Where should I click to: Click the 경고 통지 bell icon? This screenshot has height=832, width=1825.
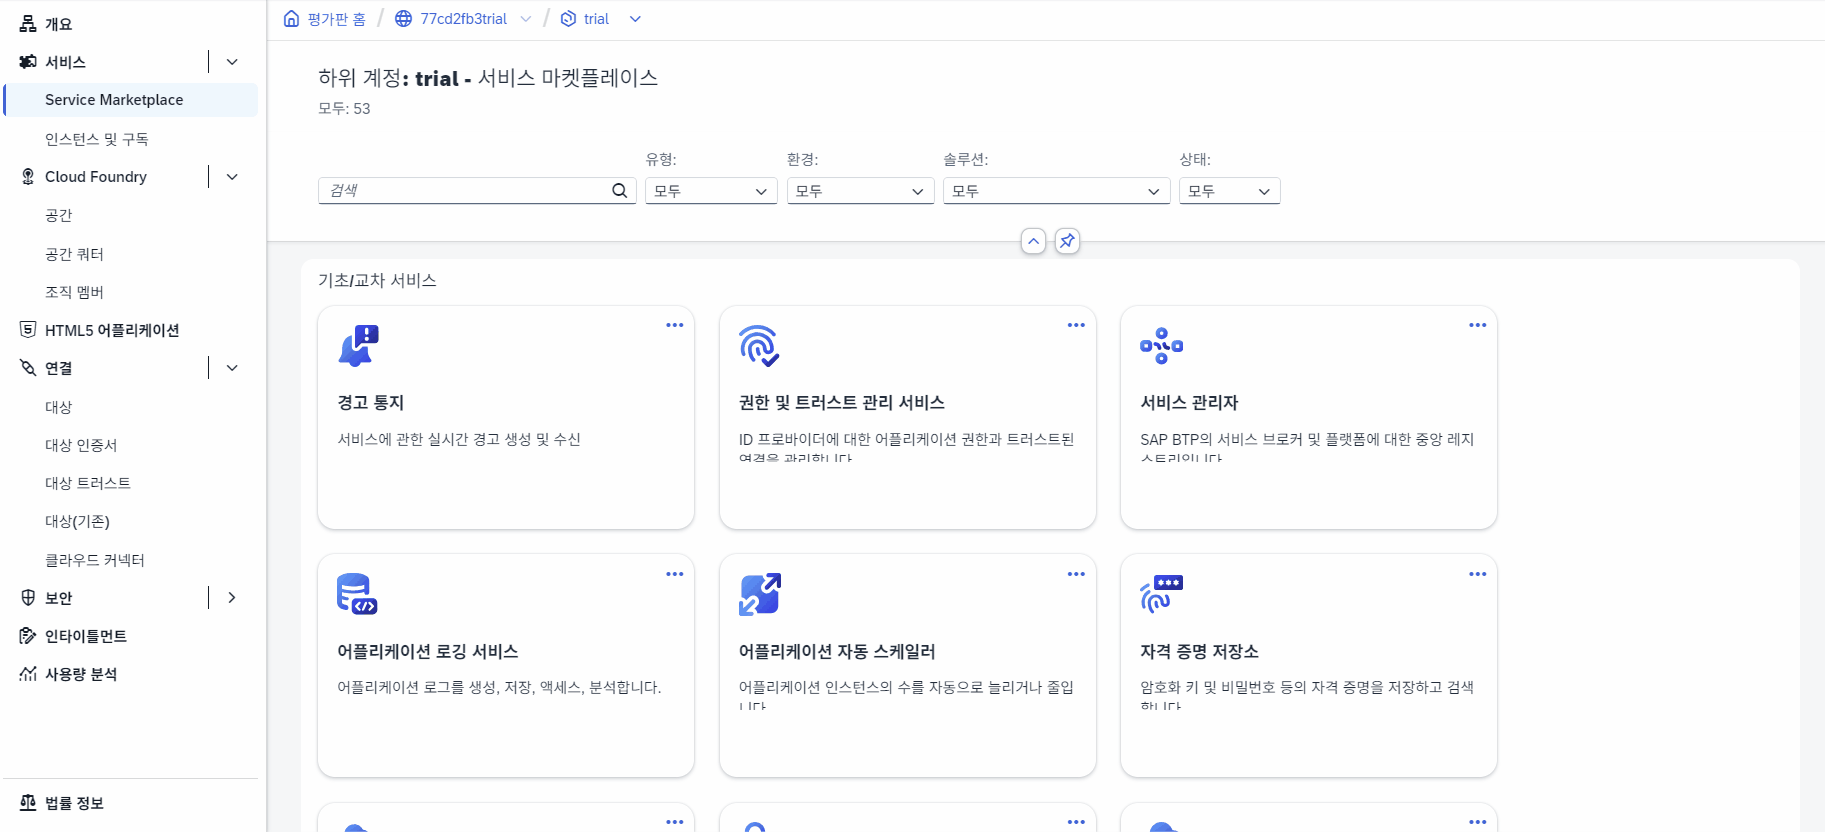coord(358,346)
